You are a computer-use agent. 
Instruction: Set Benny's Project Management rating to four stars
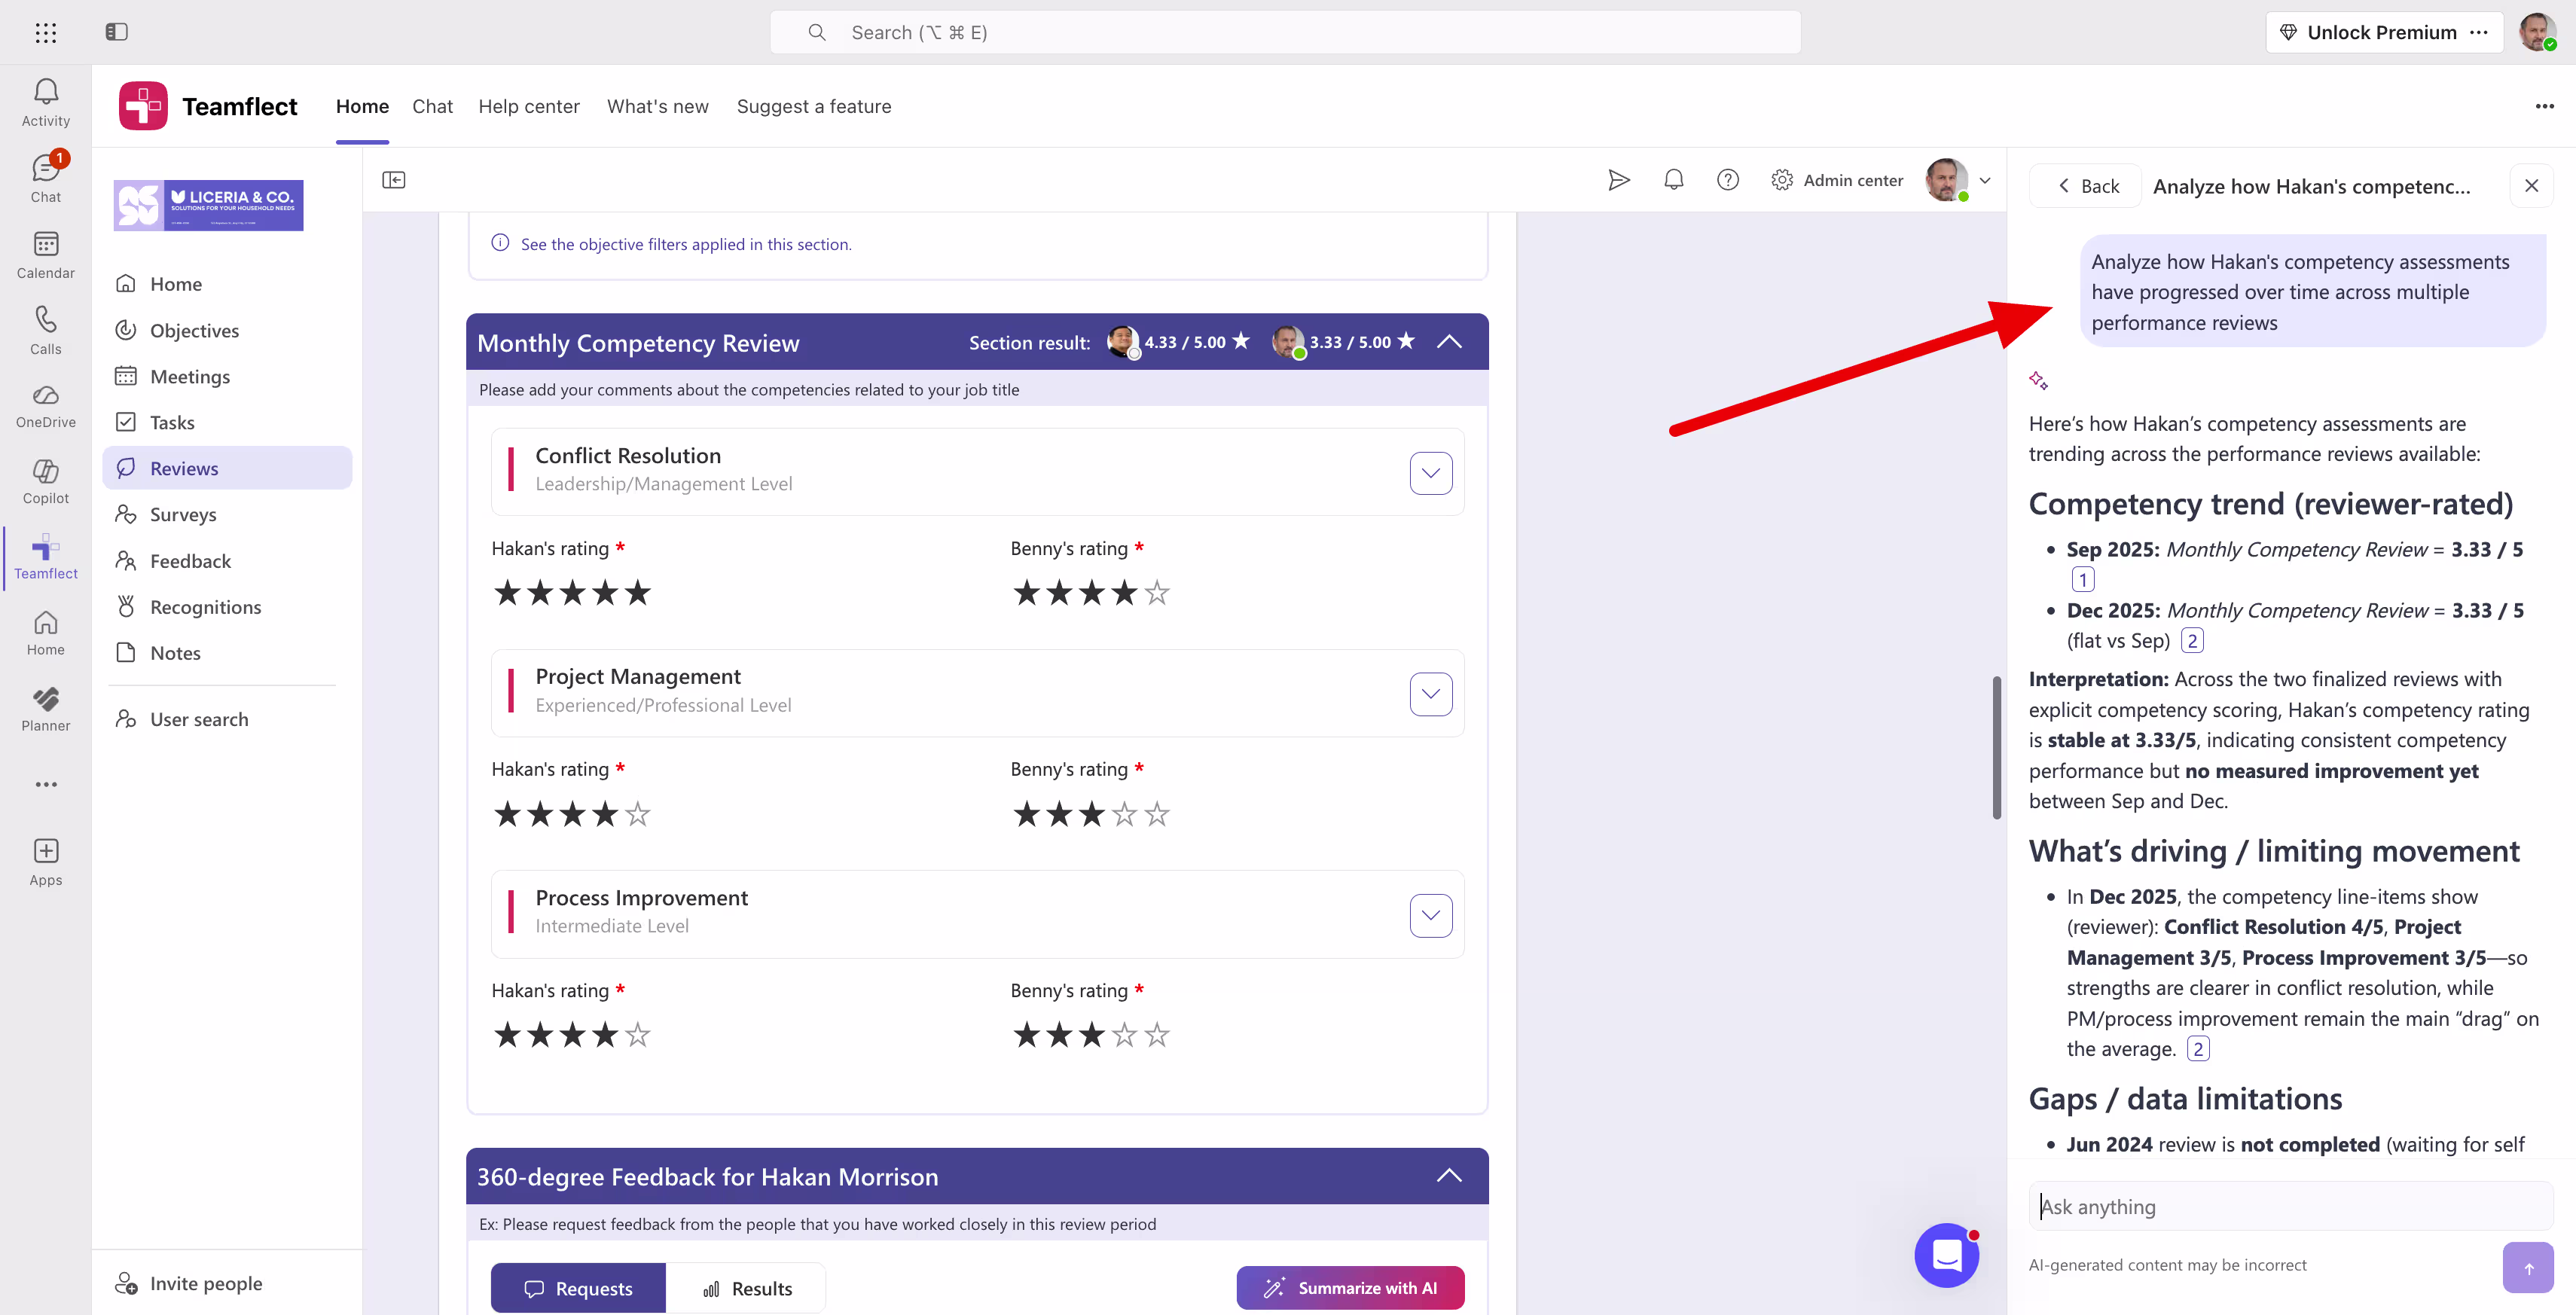point(1124,813)
